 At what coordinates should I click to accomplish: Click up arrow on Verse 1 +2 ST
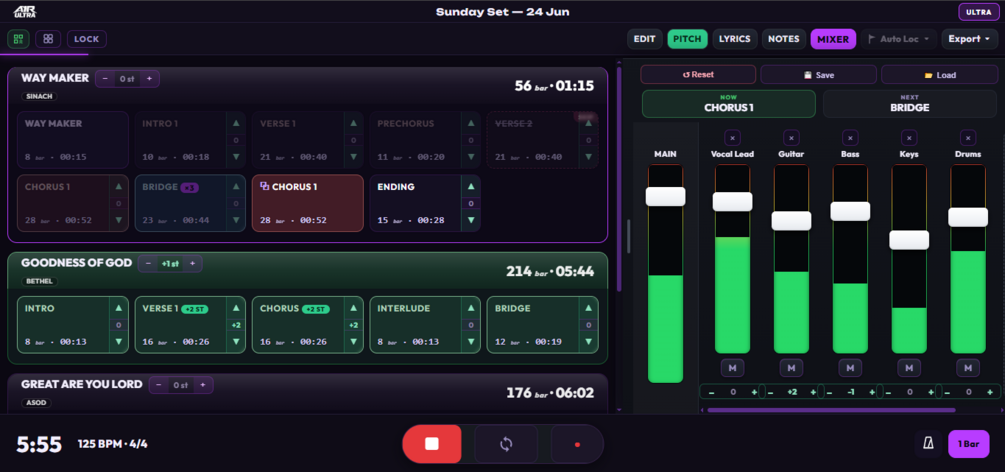click(236, 308)
